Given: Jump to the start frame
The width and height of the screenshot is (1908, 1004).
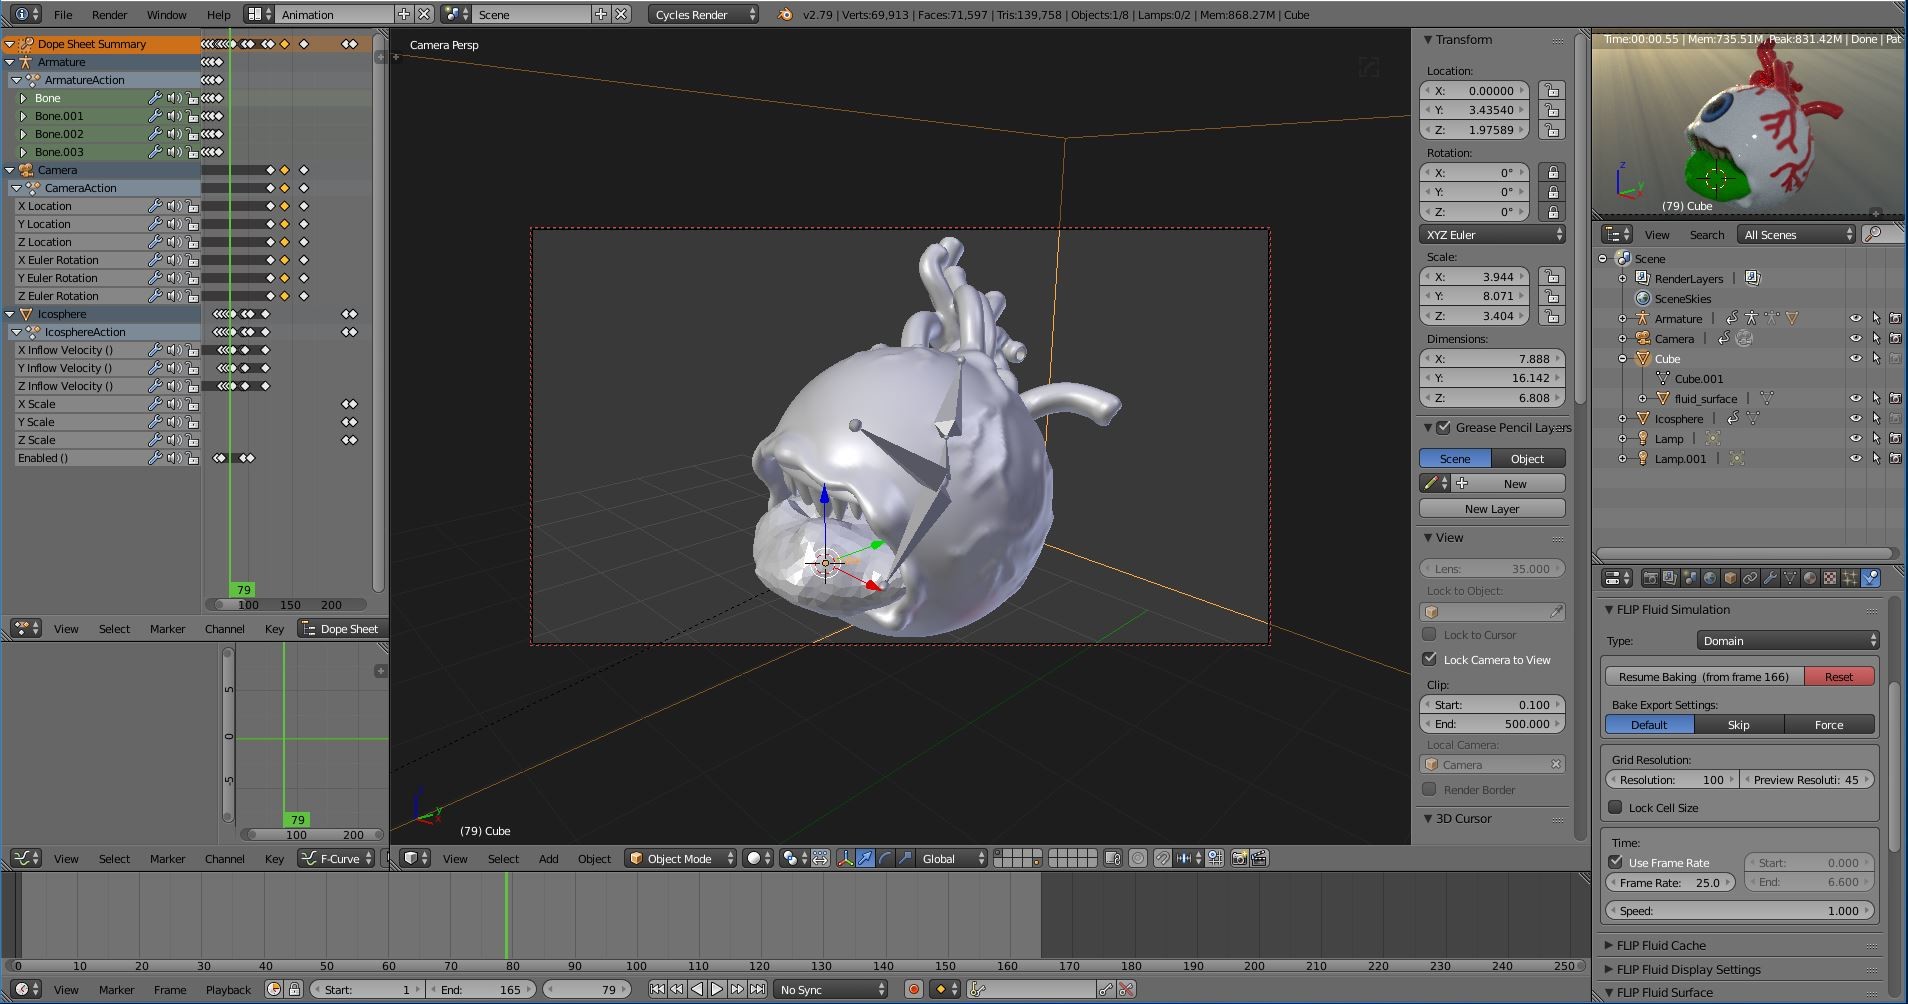Looking at the screenshot, I should tap(657, 989).
